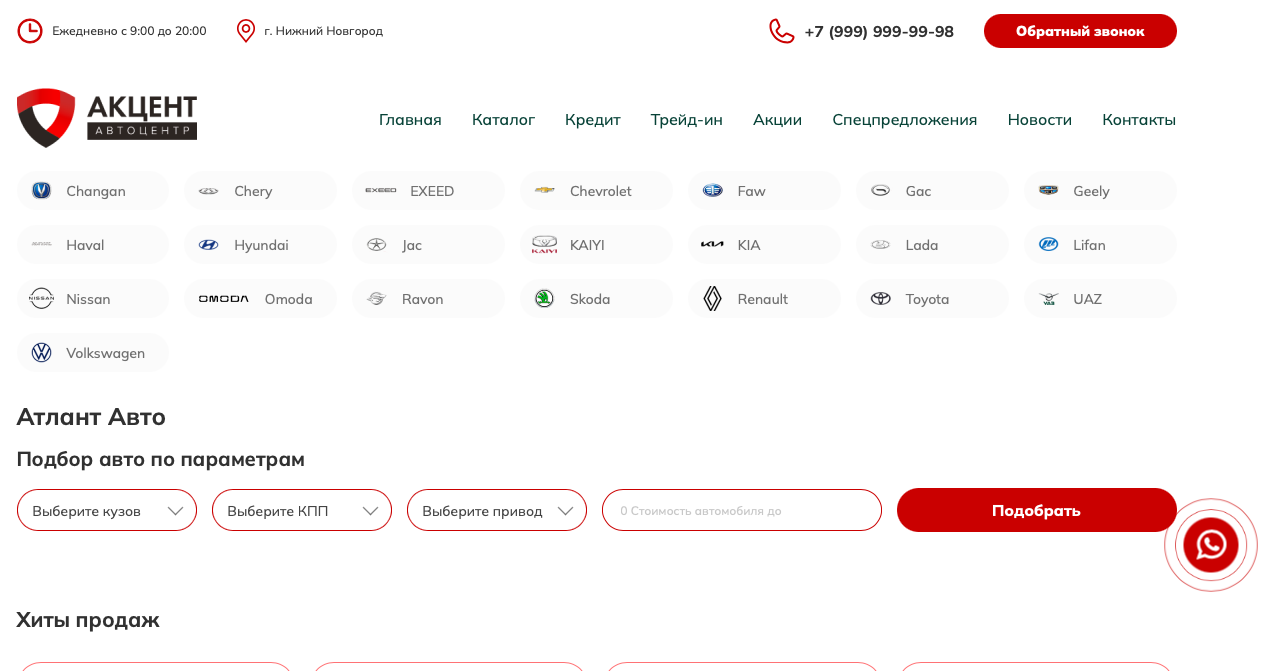Viewport: 1267px width, 671px height.
Task: Pick the Hyundai brand logo
Action: point(208,245)
